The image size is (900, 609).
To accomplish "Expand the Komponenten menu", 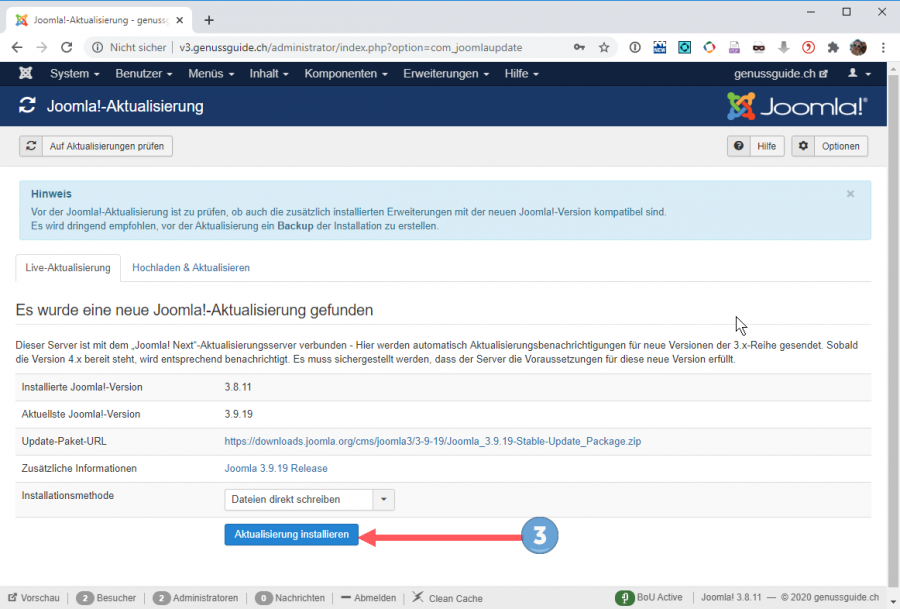I will coord(346,73).
